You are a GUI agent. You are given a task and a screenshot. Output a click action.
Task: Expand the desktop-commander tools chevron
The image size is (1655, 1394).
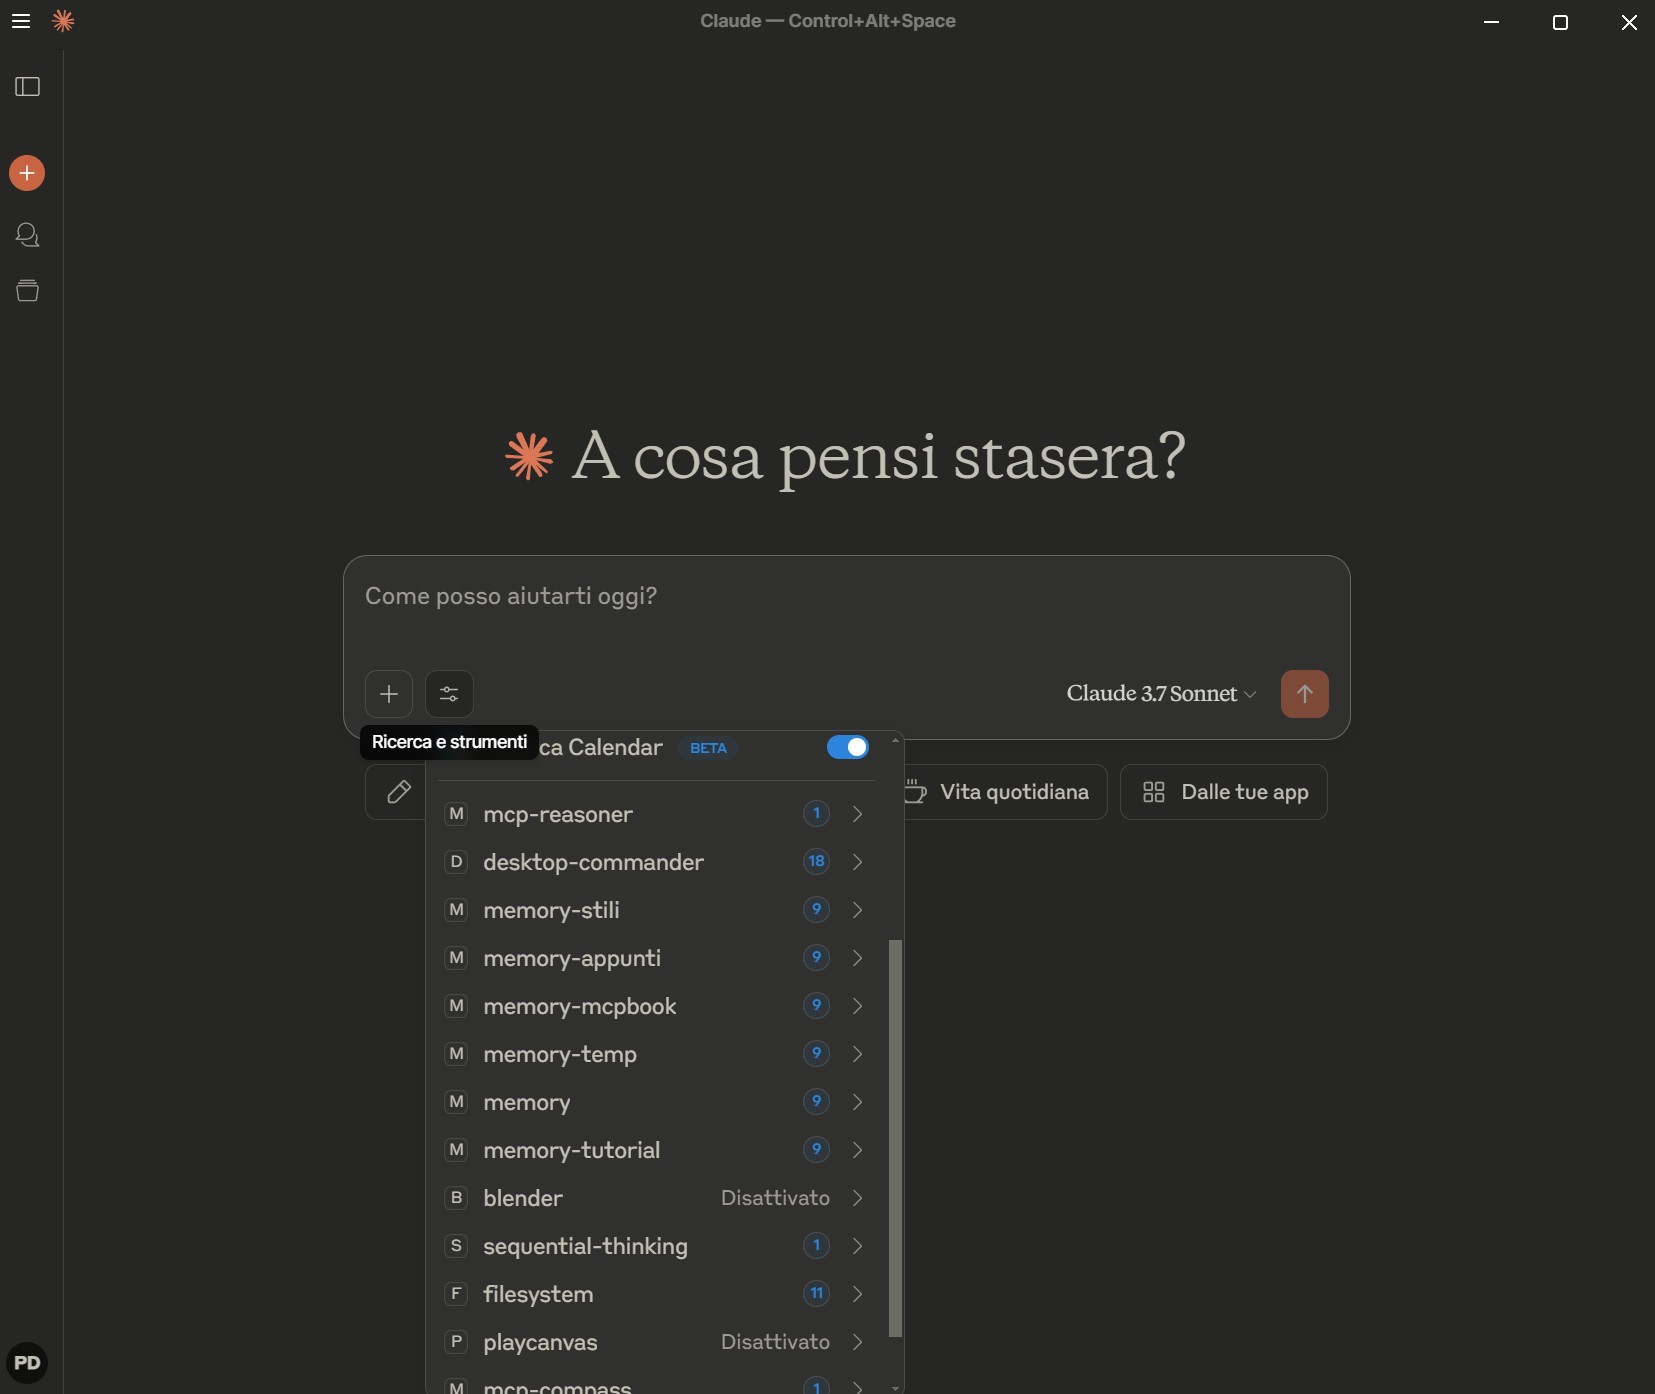pyautogui.click(x=857, y=862)
